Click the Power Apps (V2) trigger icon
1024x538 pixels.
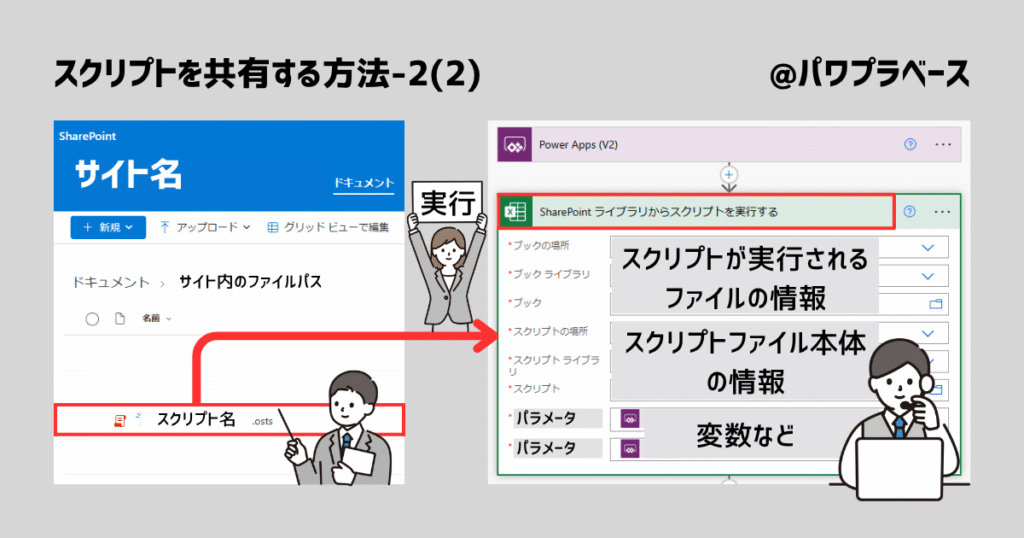[x=514, y=145]
